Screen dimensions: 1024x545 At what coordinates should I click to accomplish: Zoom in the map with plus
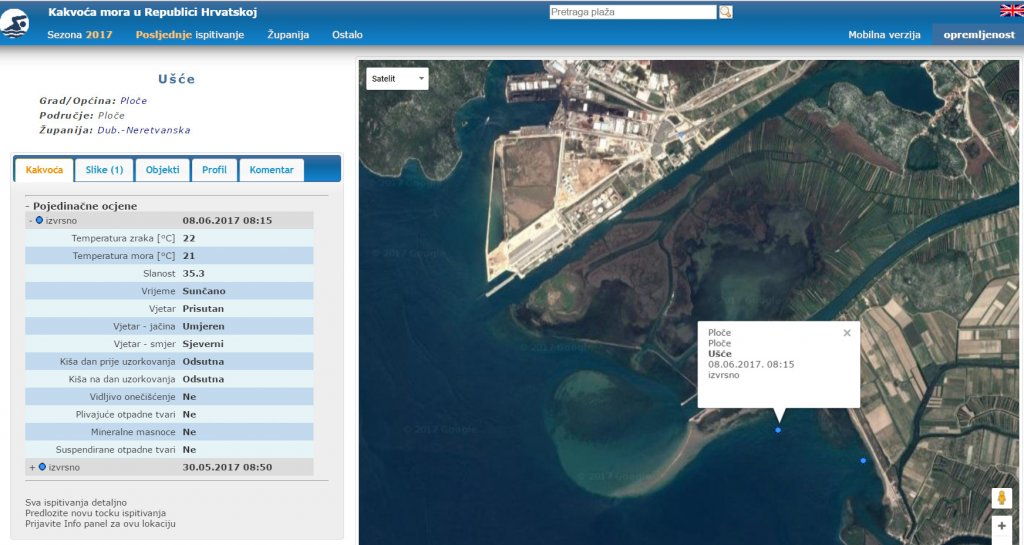coord(1002,526)
